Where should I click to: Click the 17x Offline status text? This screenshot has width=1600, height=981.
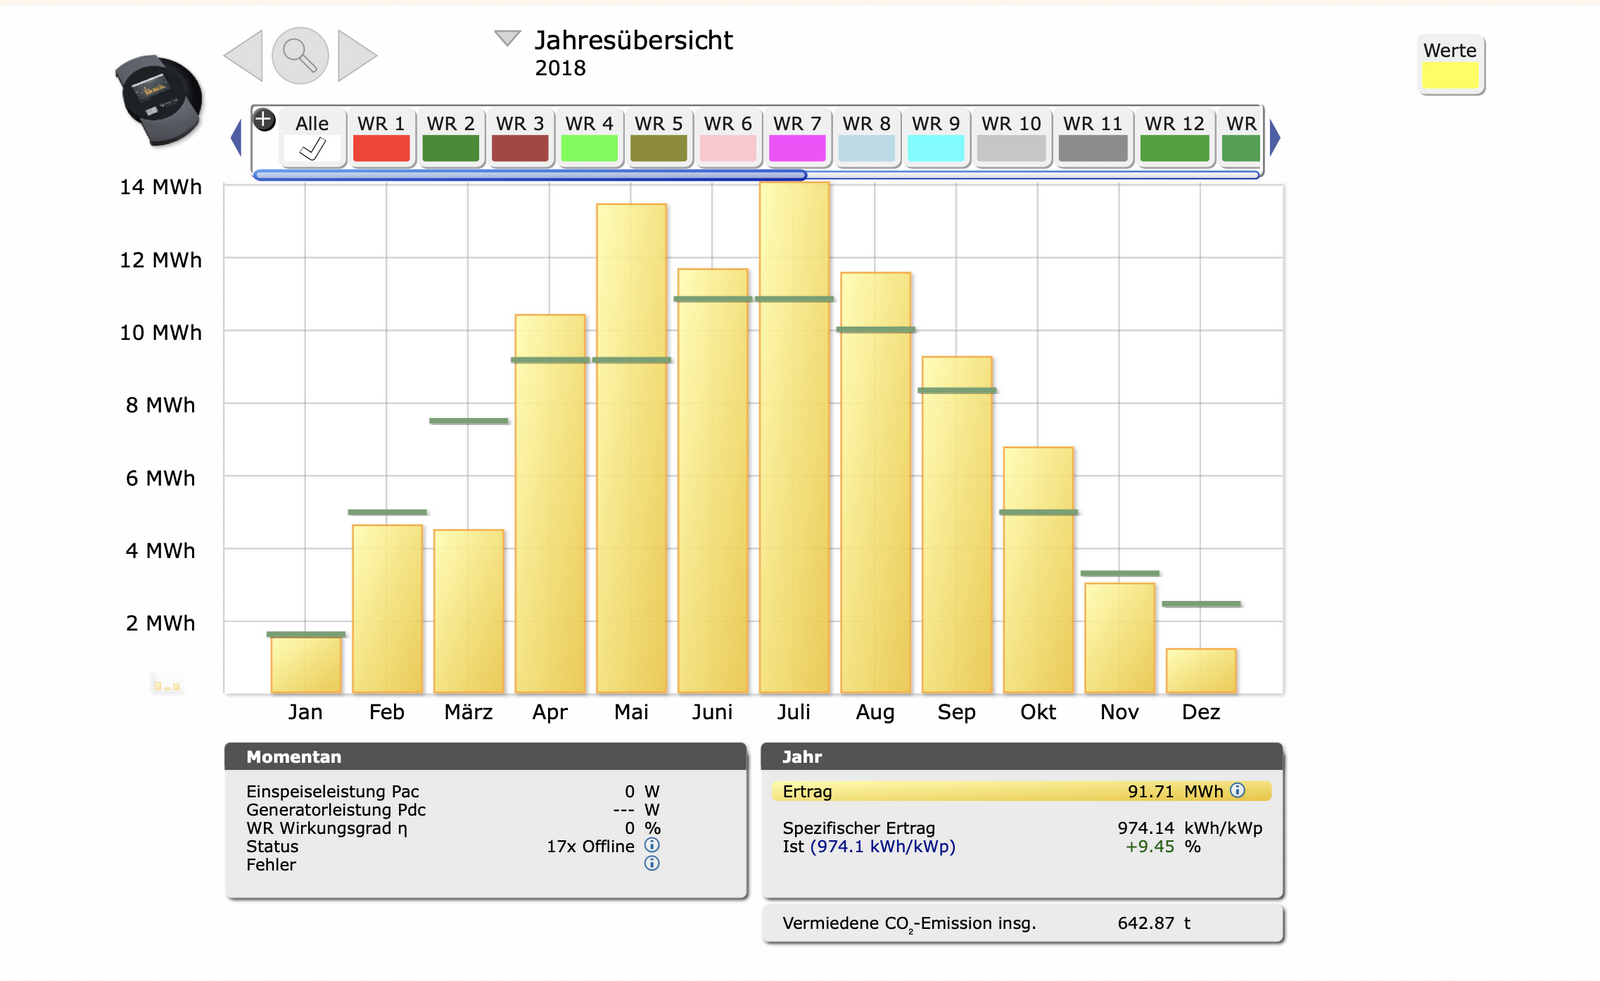[590, 846]
